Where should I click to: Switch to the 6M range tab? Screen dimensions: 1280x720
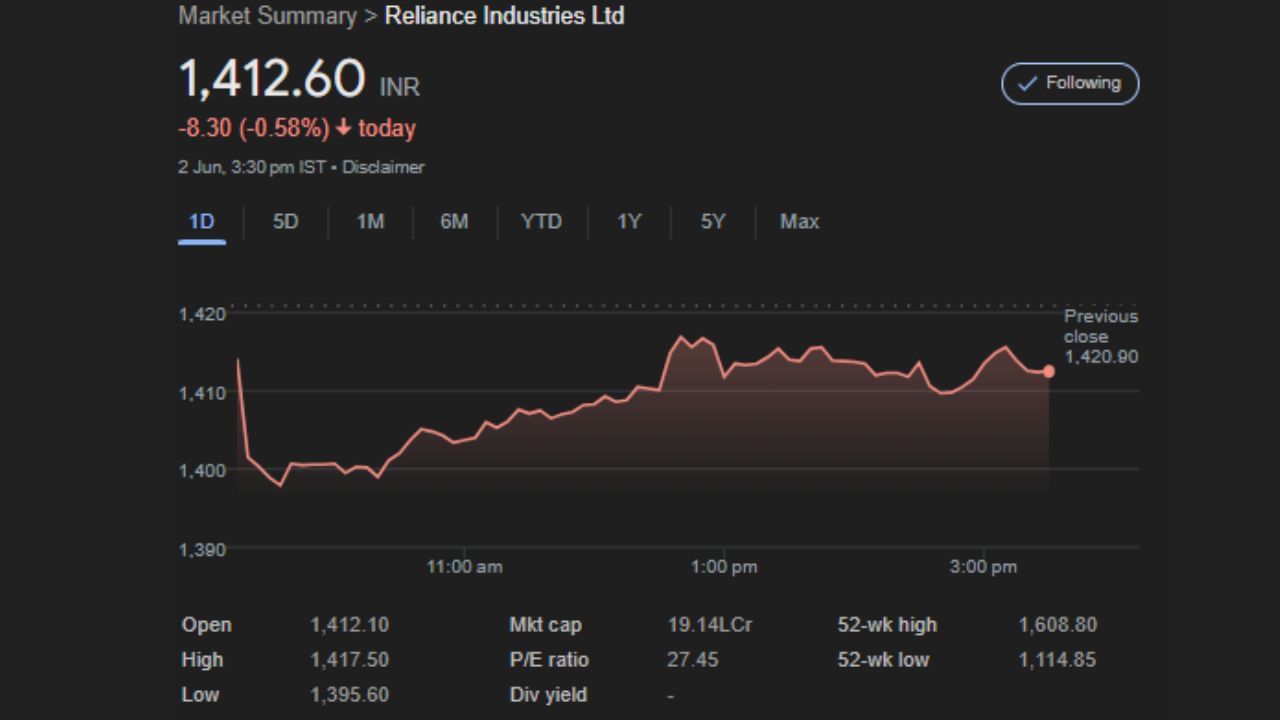(454, 222)
